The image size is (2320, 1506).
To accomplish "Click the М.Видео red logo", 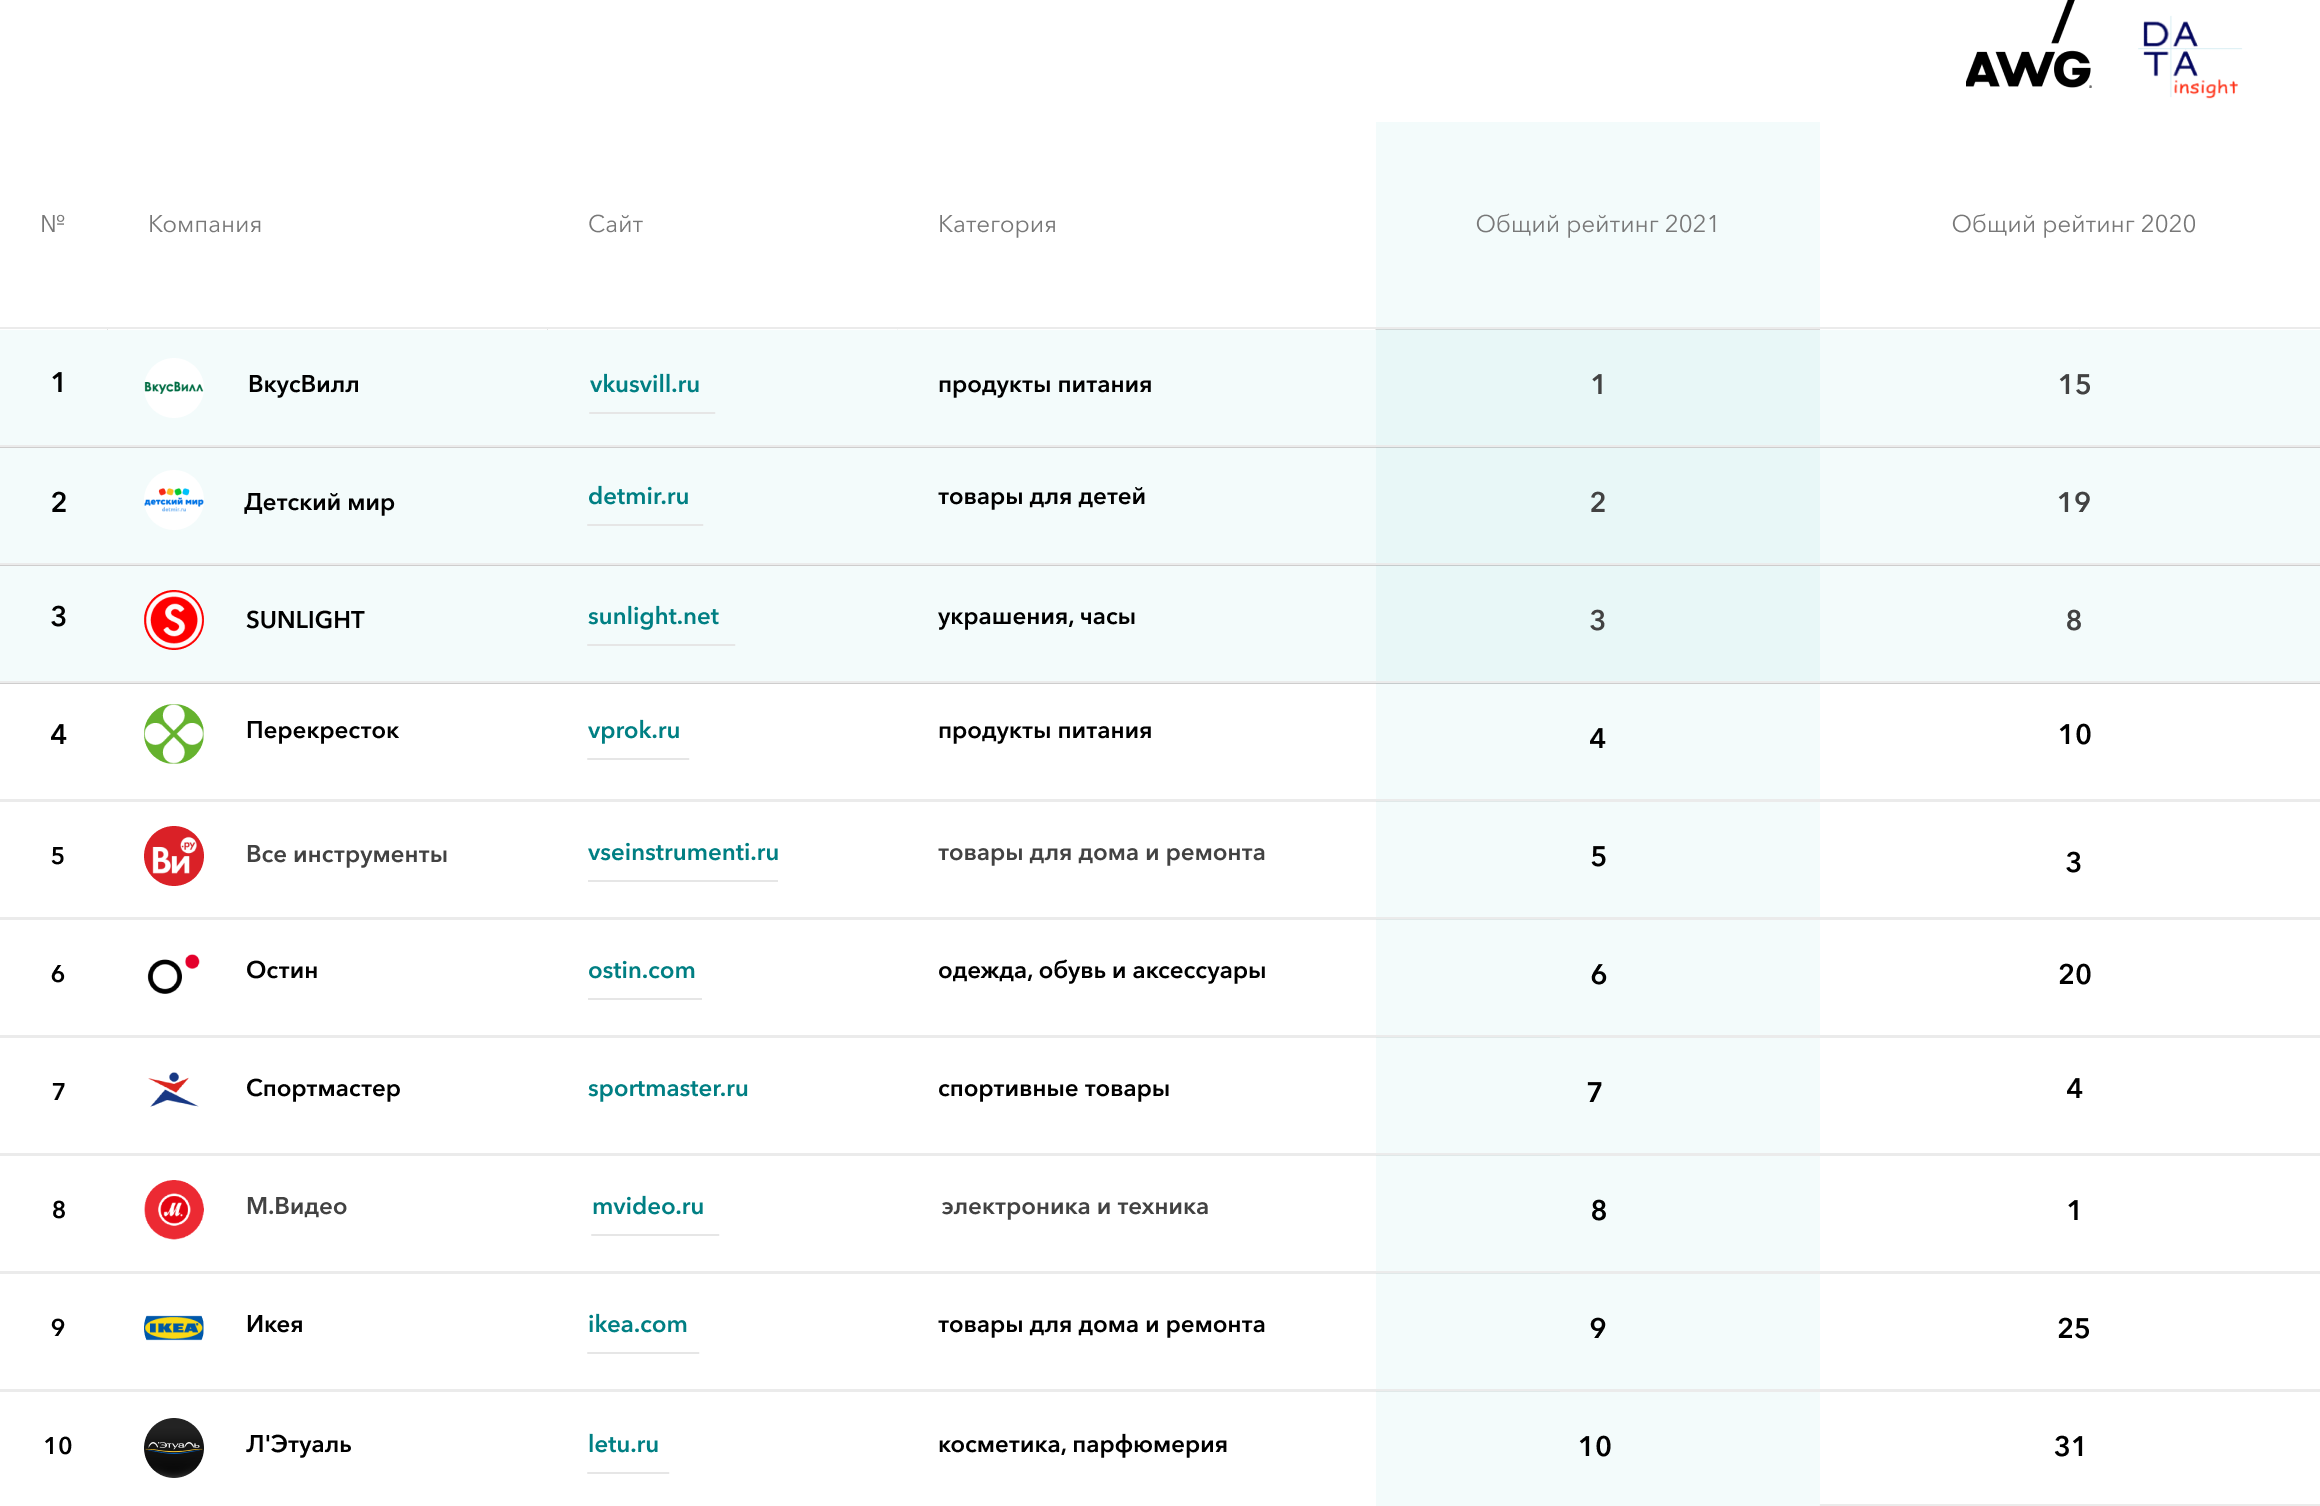I will click(x=174, y=1210).
